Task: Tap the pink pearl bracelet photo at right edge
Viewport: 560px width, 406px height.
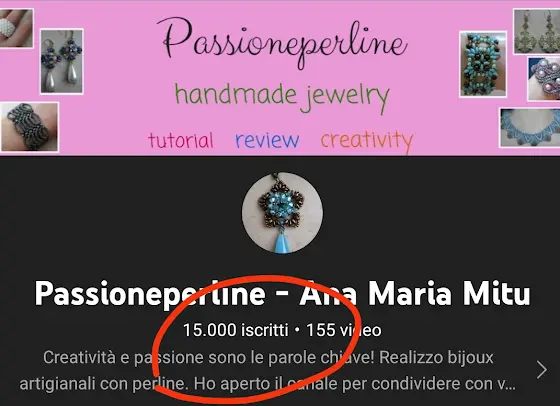Action: click(x=544, y=79)
